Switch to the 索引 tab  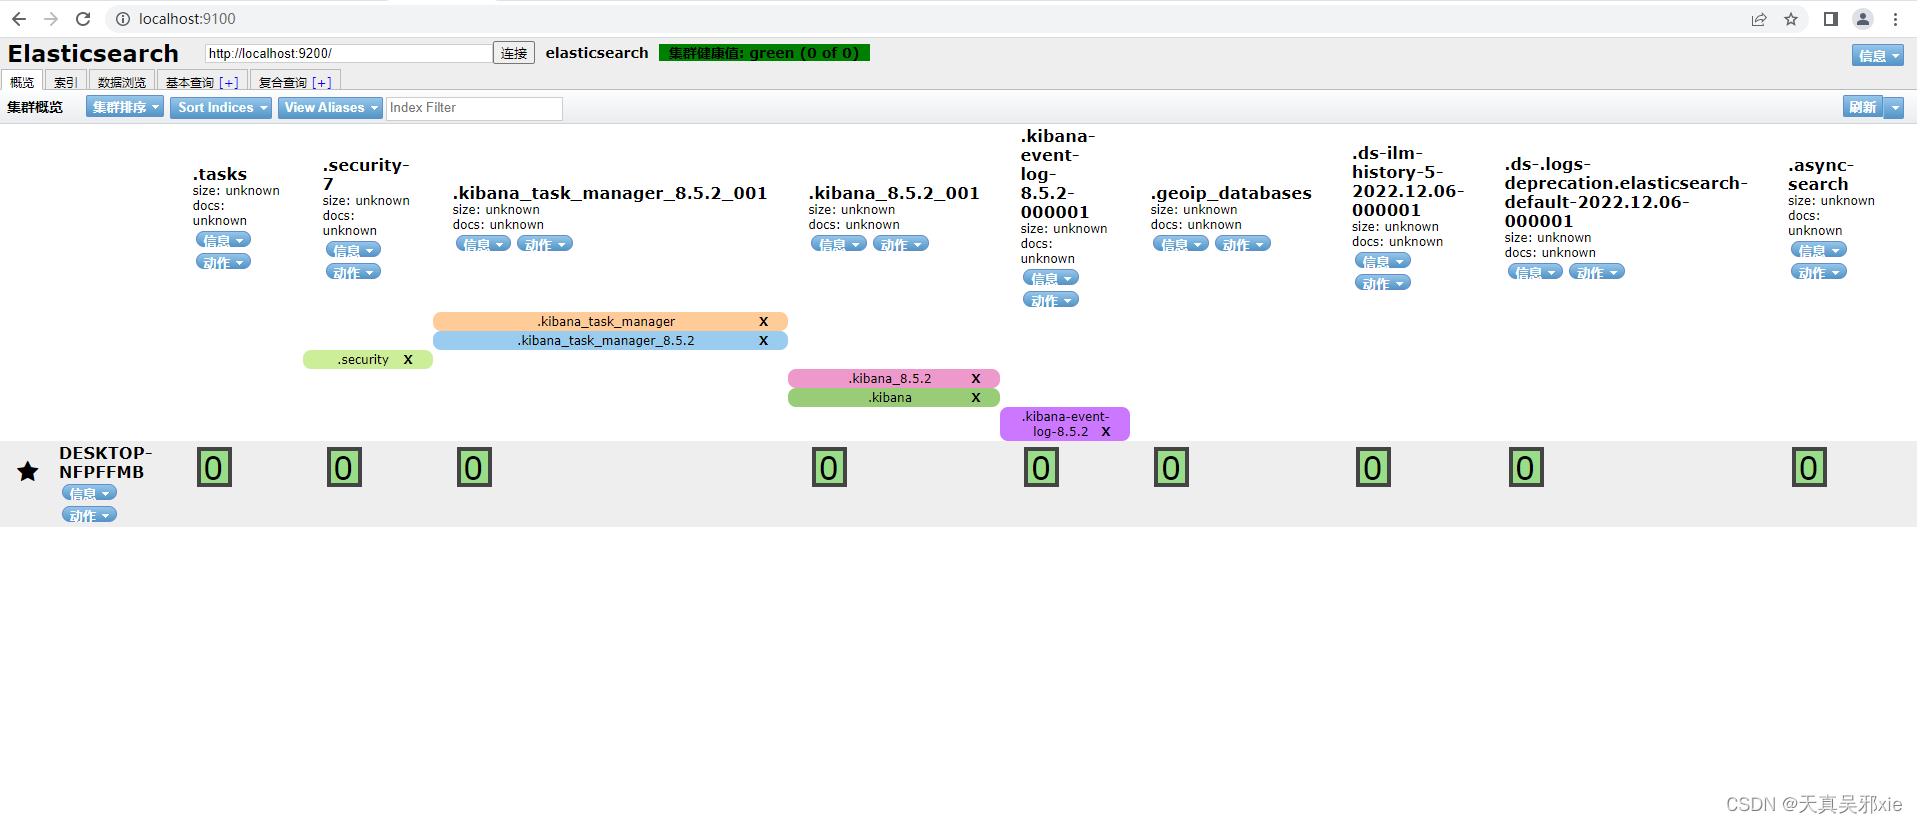coord(66,82)
